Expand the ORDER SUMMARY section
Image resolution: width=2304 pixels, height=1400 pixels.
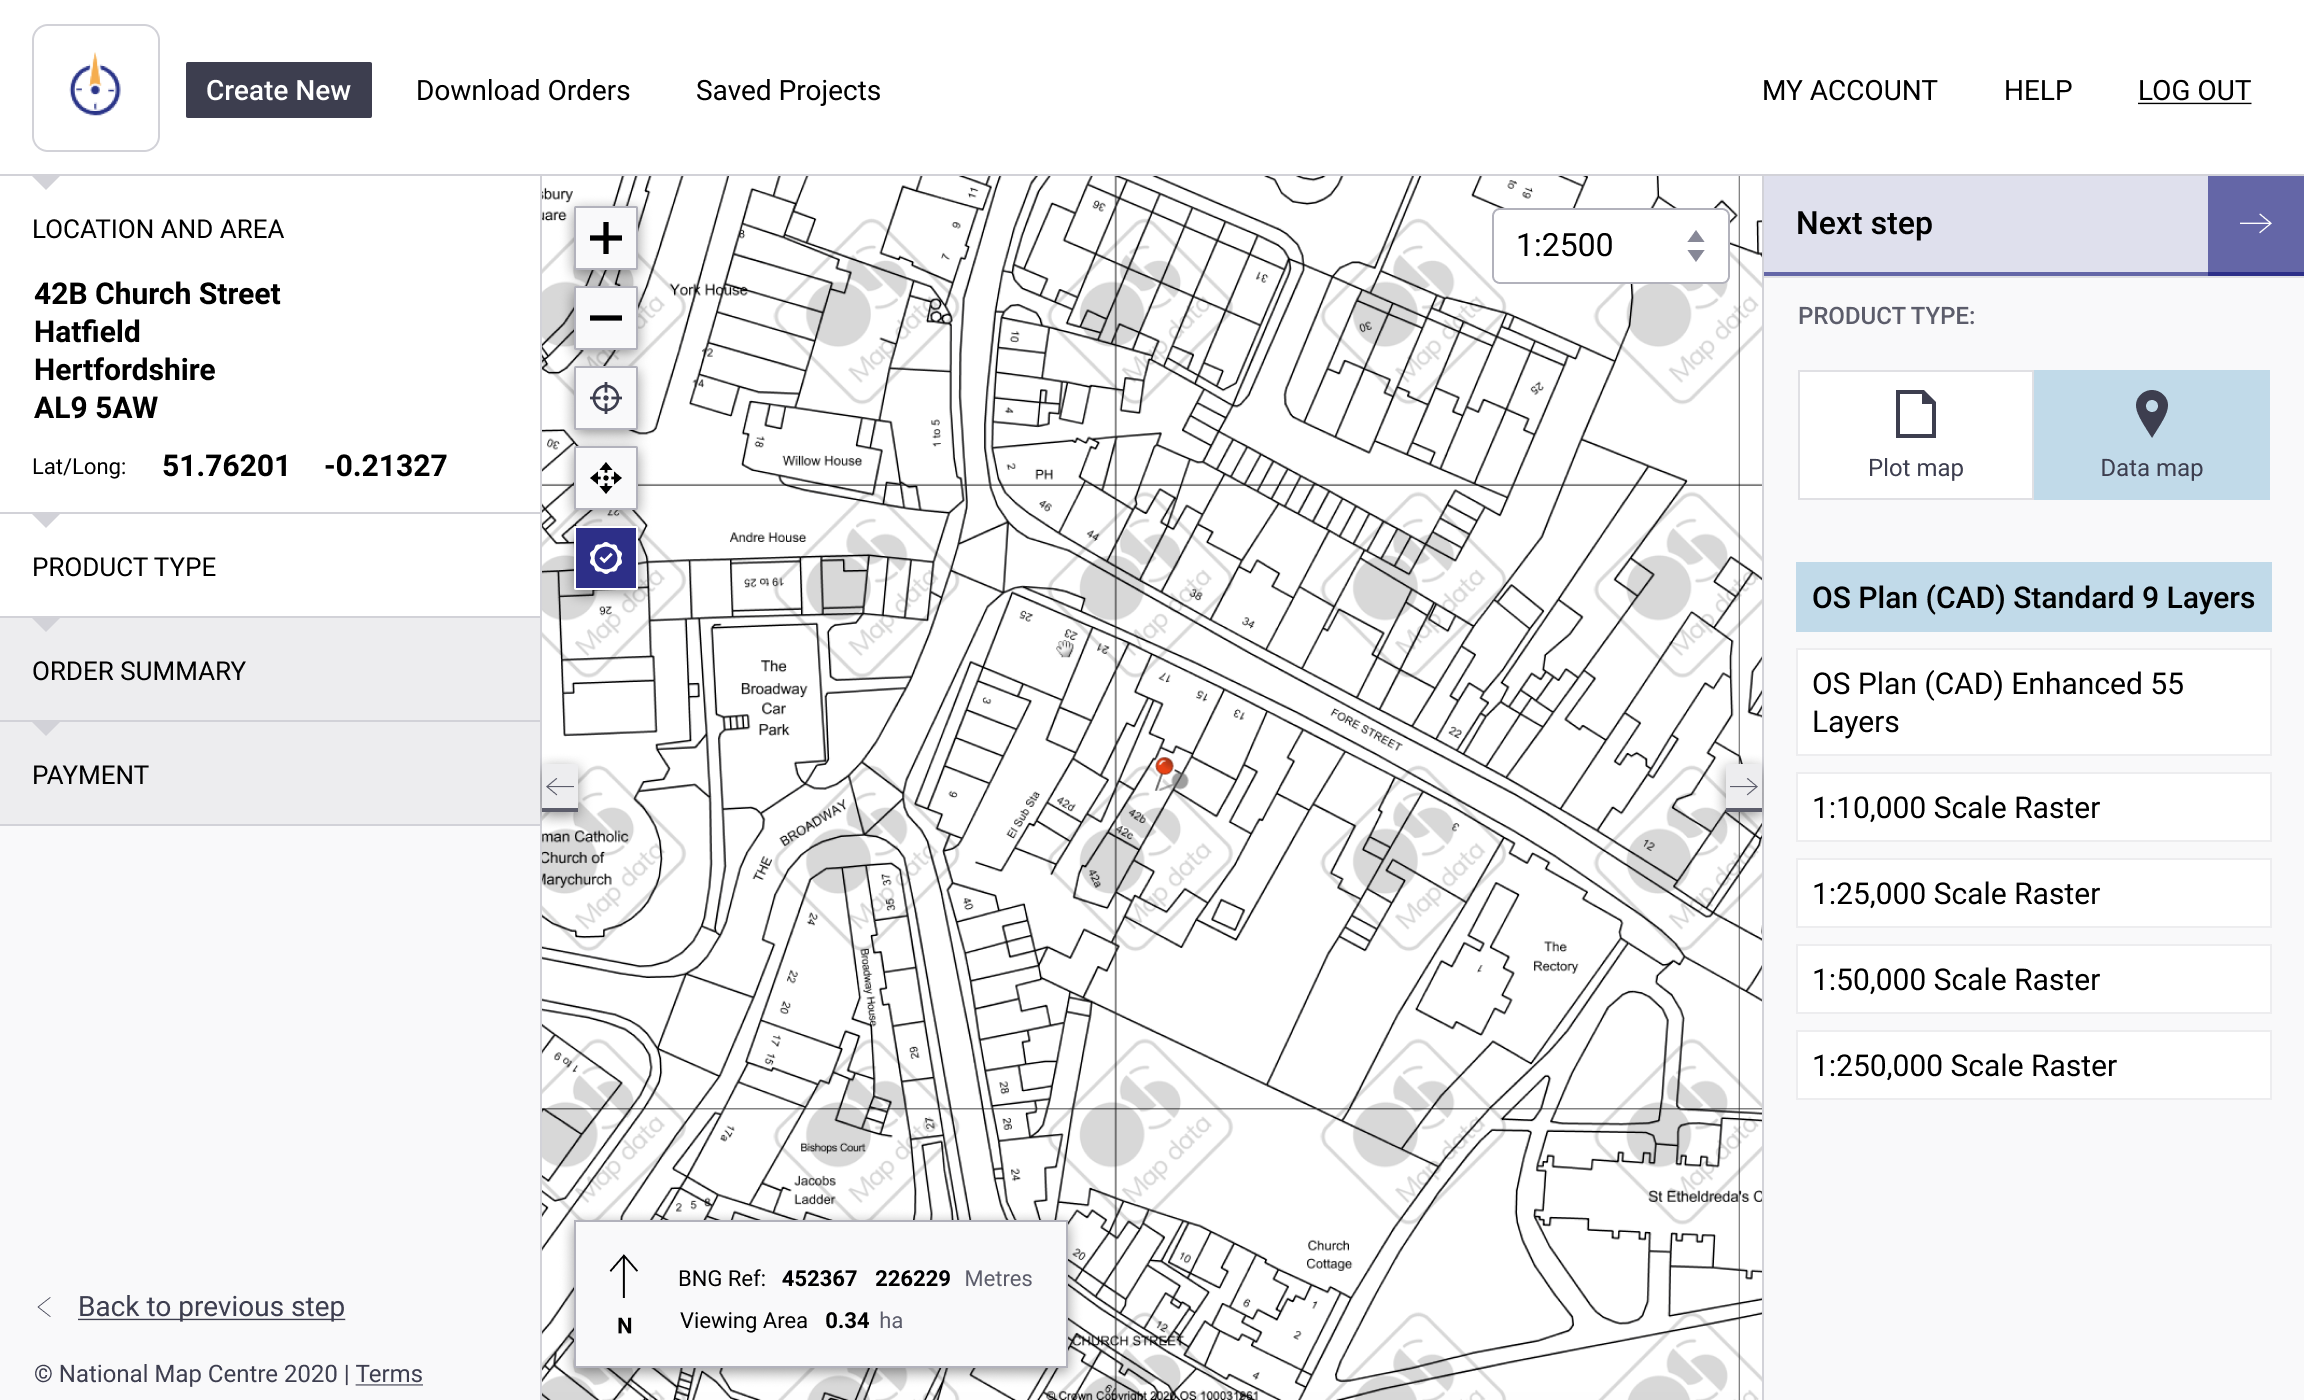tap(139, 671)
